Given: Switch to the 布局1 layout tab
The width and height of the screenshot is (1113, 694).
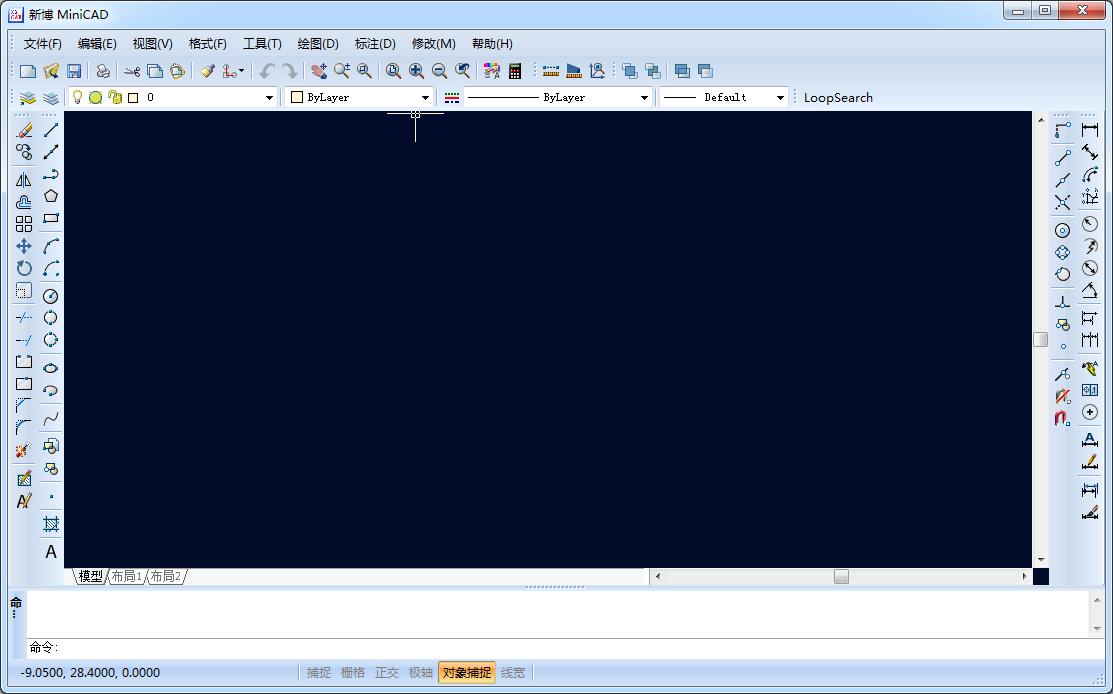Looking at the screenshot, I should coord(126,577).
